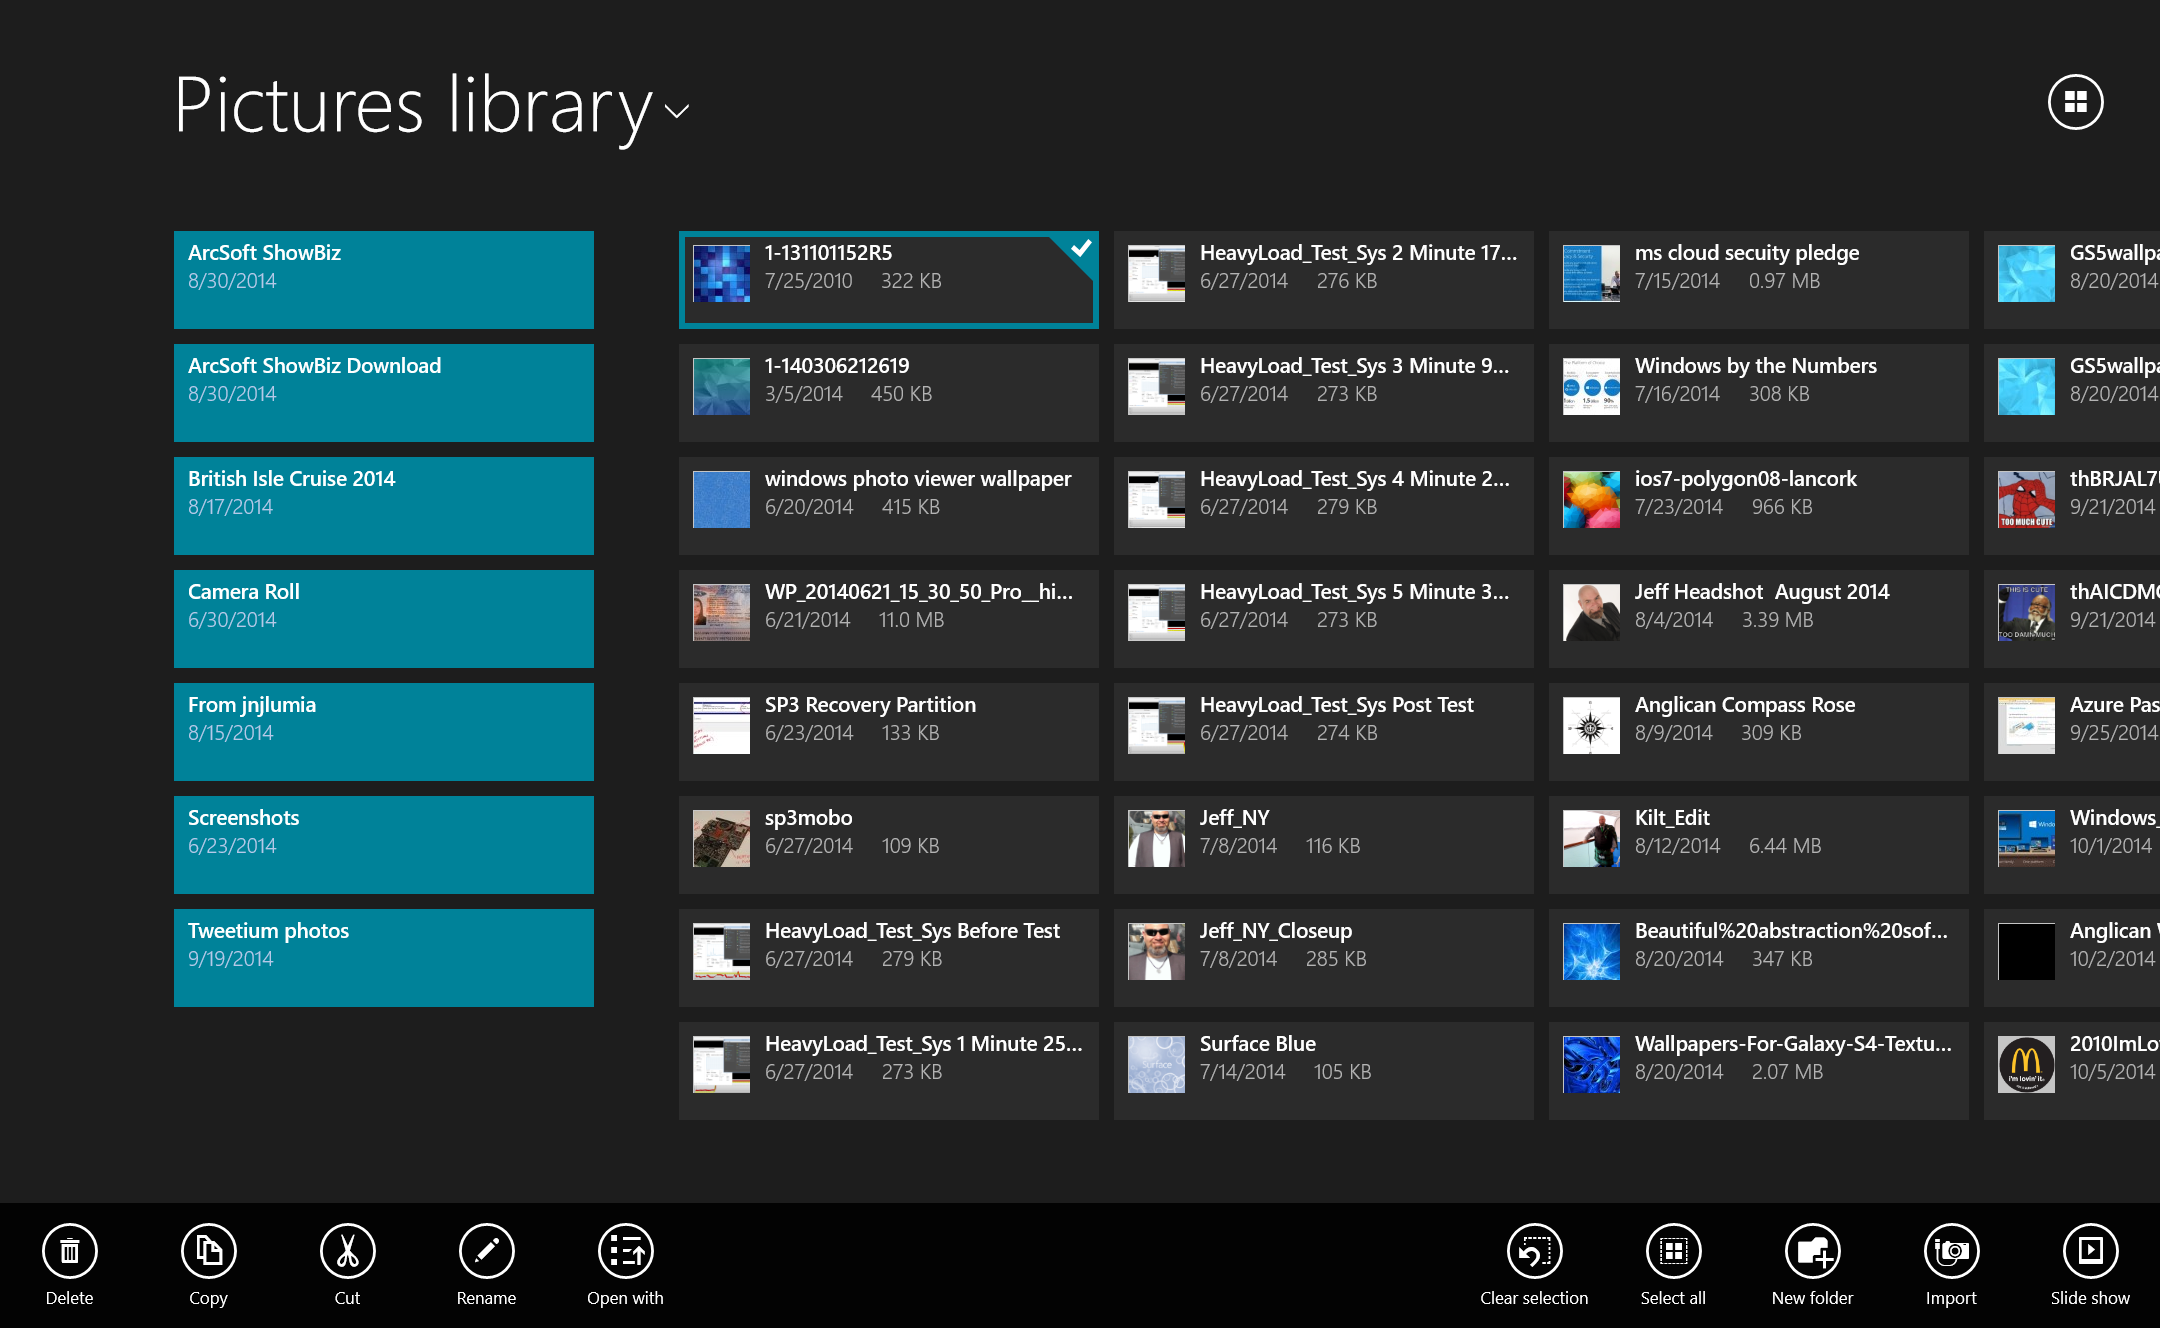Select ms cloud secuity pledge thumbnail
The height and width of the screenshot is (1328, 2160).
coord(1591,273)
